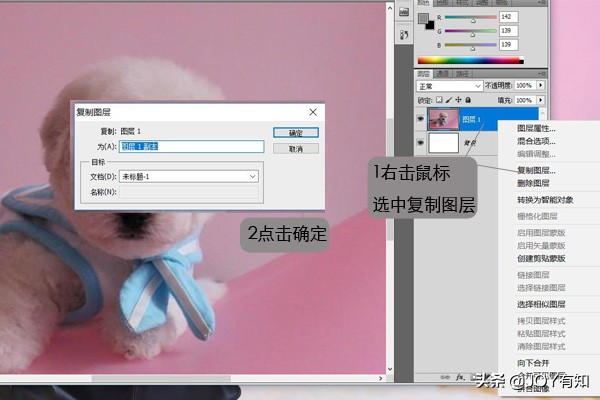Choose 清除图层样式 from context menu
The width and height of the screenshot is (600, 400).
click(541, 347)
